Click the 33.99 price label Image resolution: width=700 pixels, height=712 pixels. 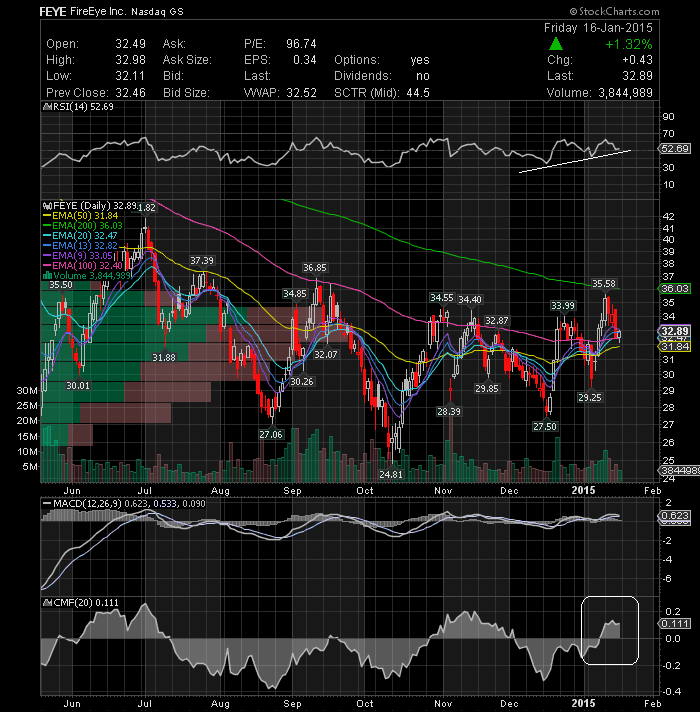(563, 306)
